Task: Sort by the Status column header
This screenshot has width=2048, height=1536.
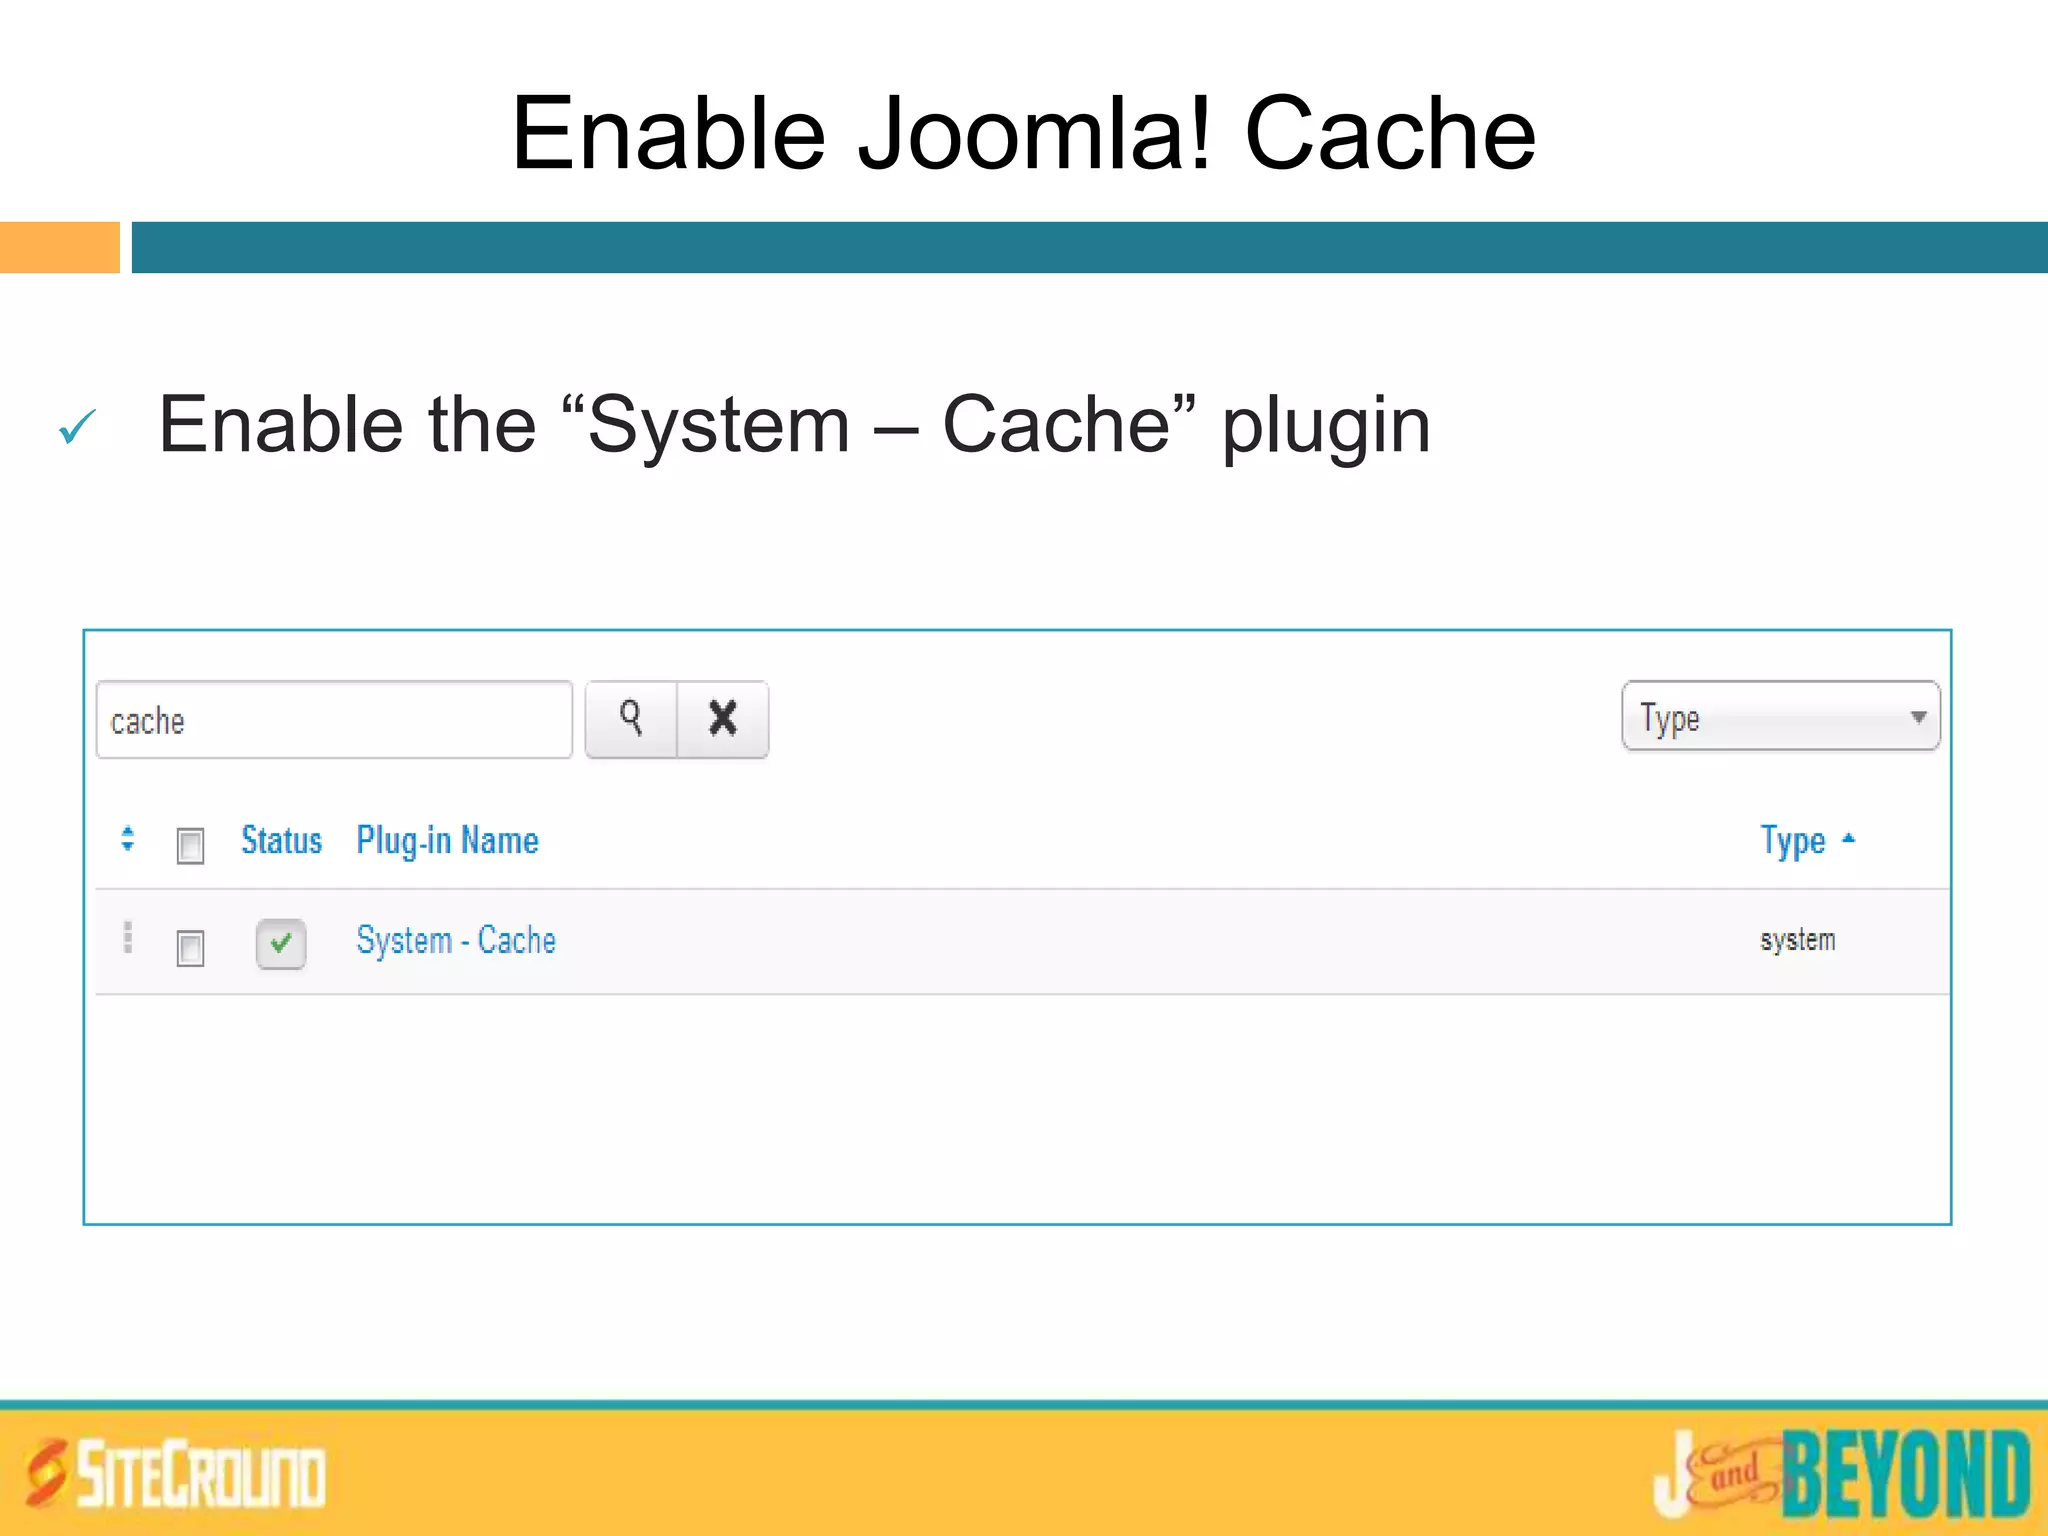Action: pyautogui.click(x=281, y=840)
